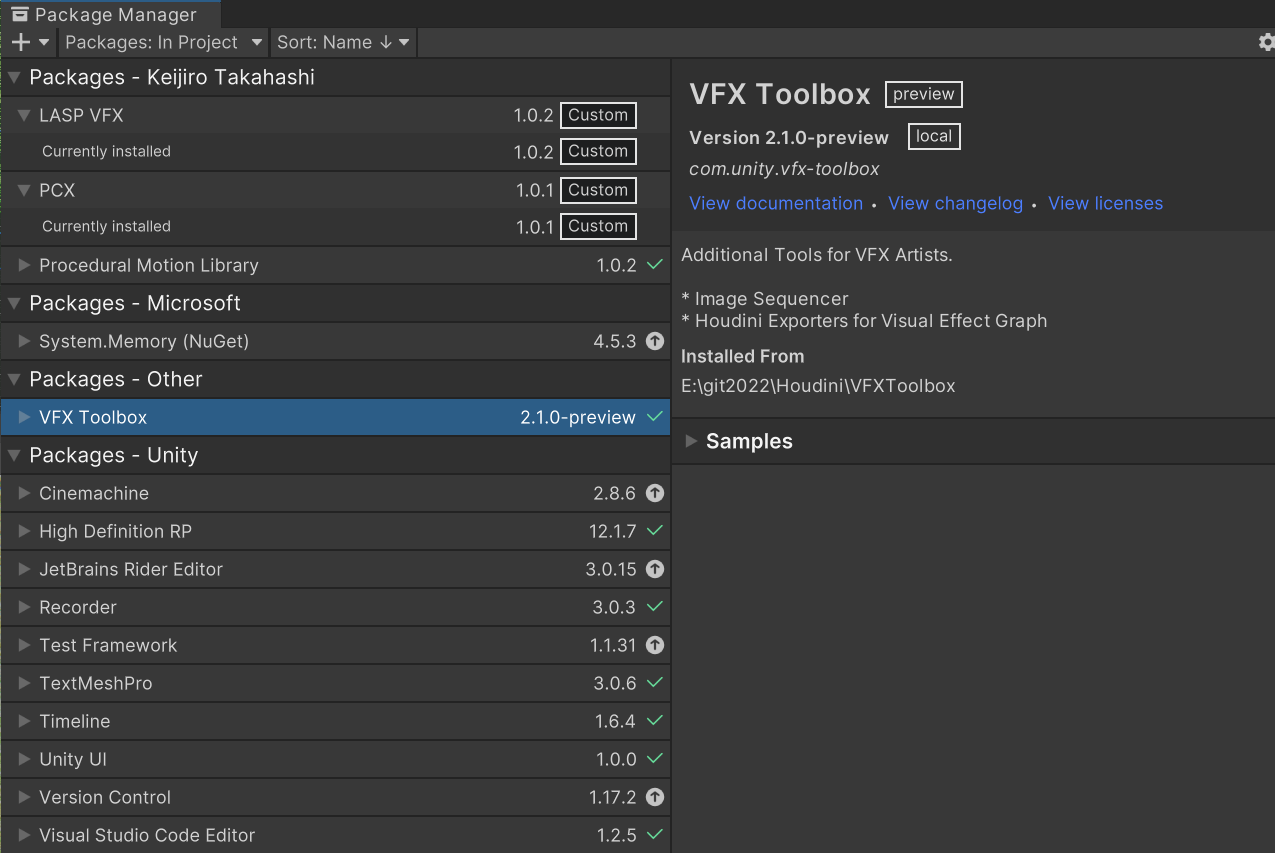Click the E:\git2022\Houdini\VFXToolbox install path
This screenshot has width=1275, height=853.
818,386
